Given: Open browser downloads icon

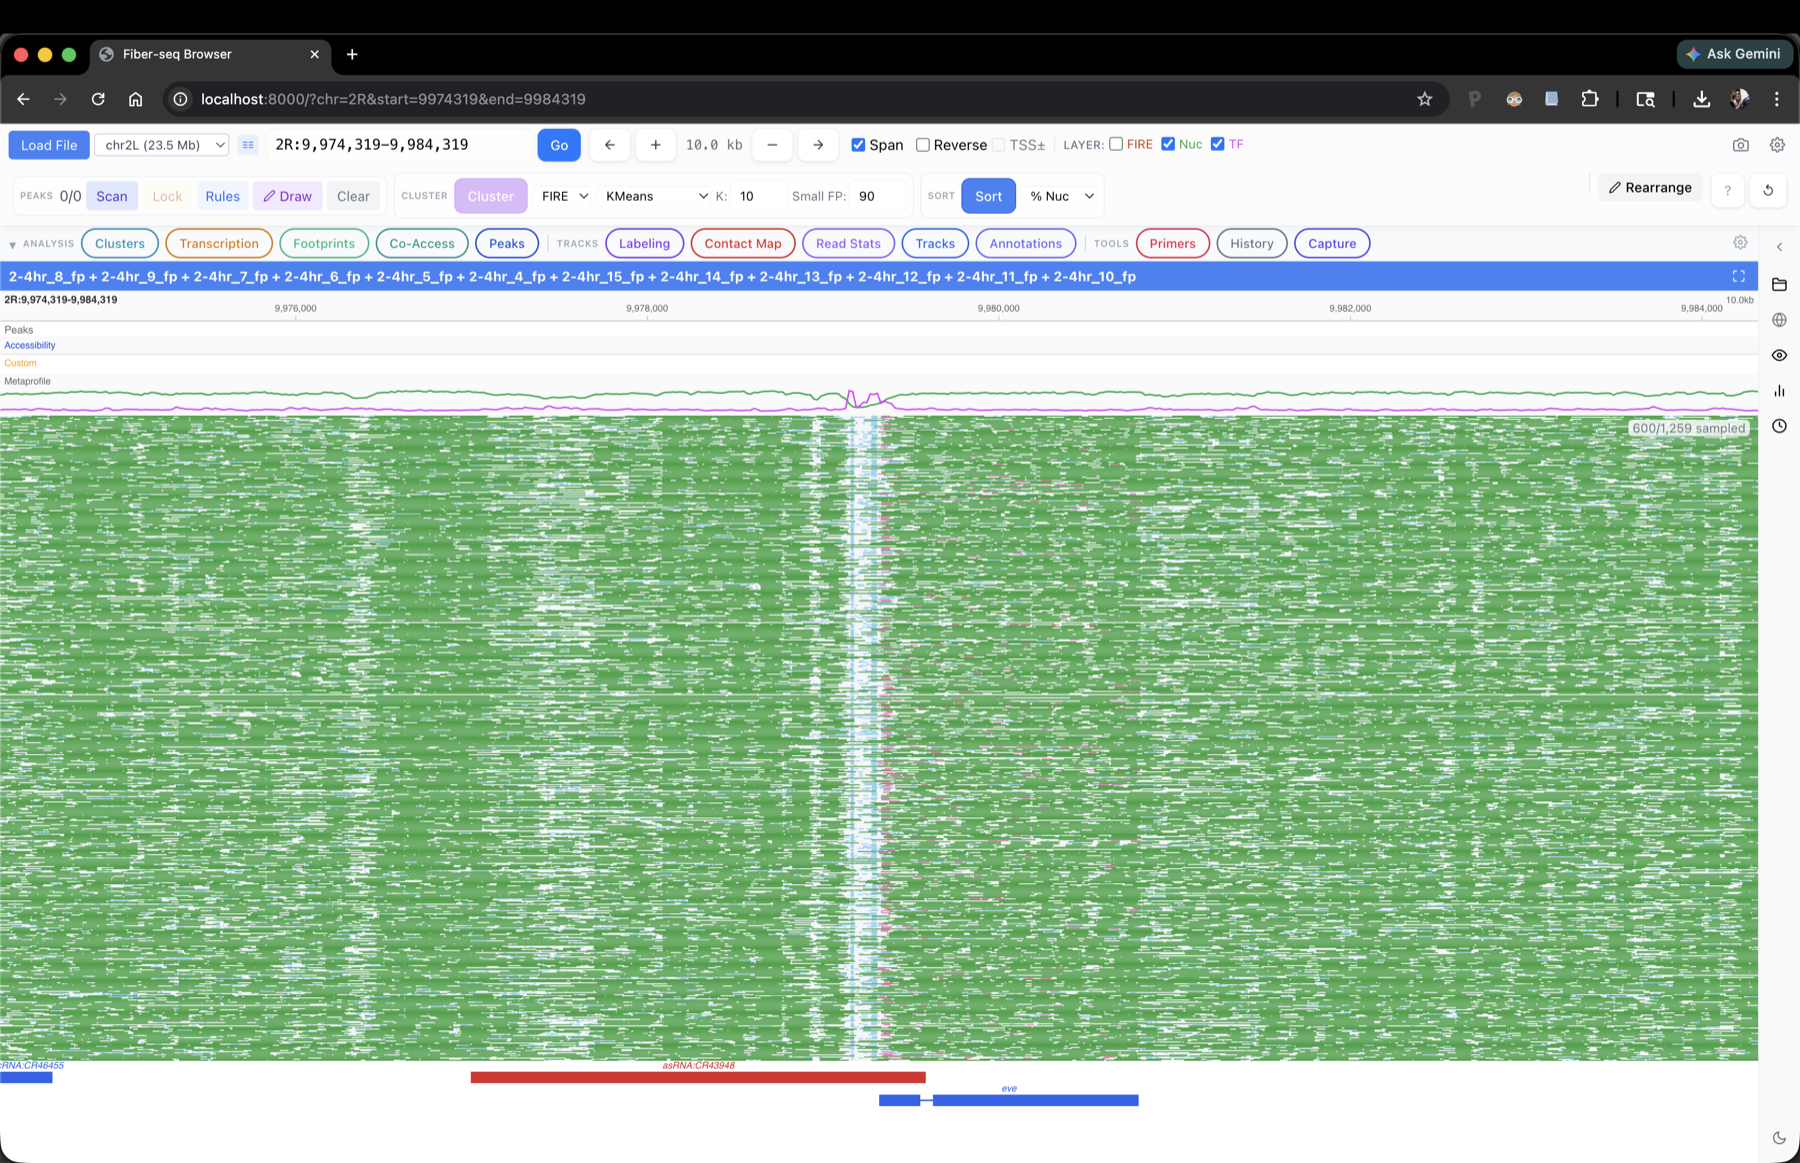Looking at the screenshot, I should point(1701,99).
